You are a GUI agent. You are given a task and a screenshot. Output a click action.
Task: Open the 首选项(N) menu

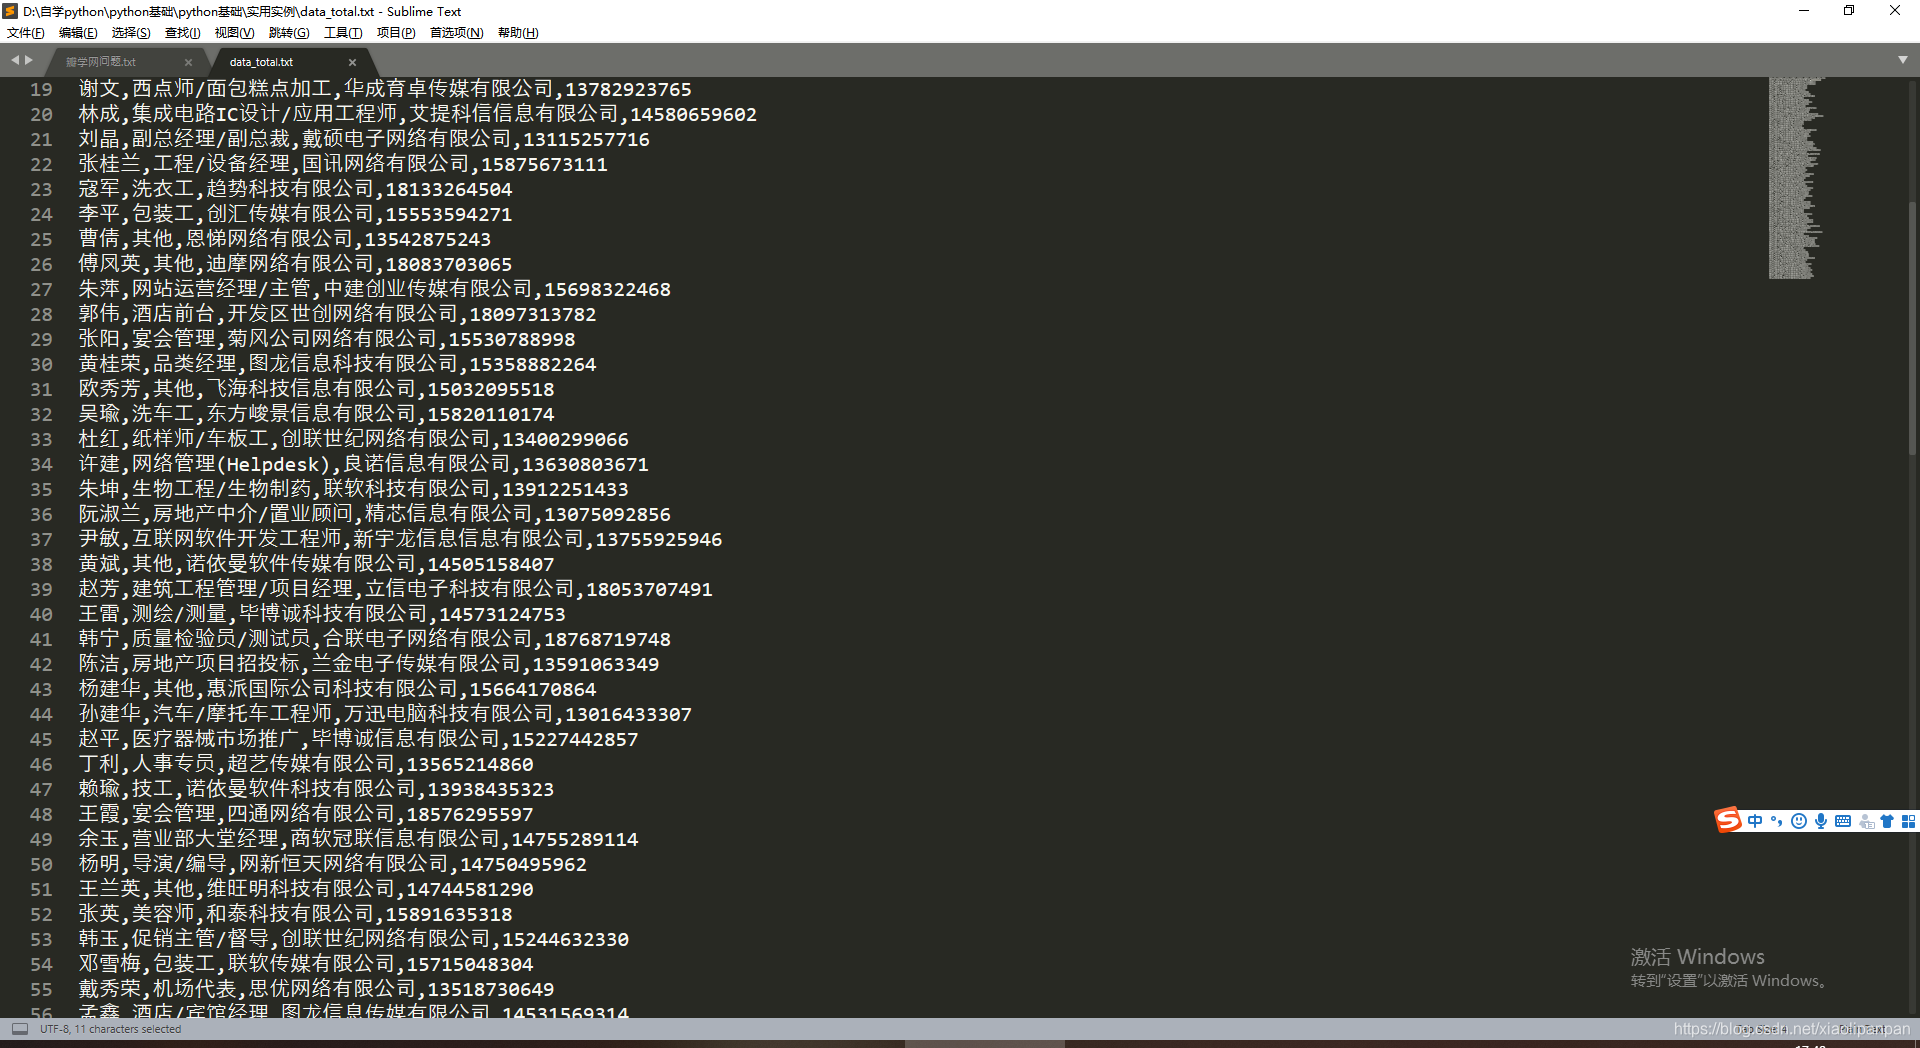click(x=457, y=33)
